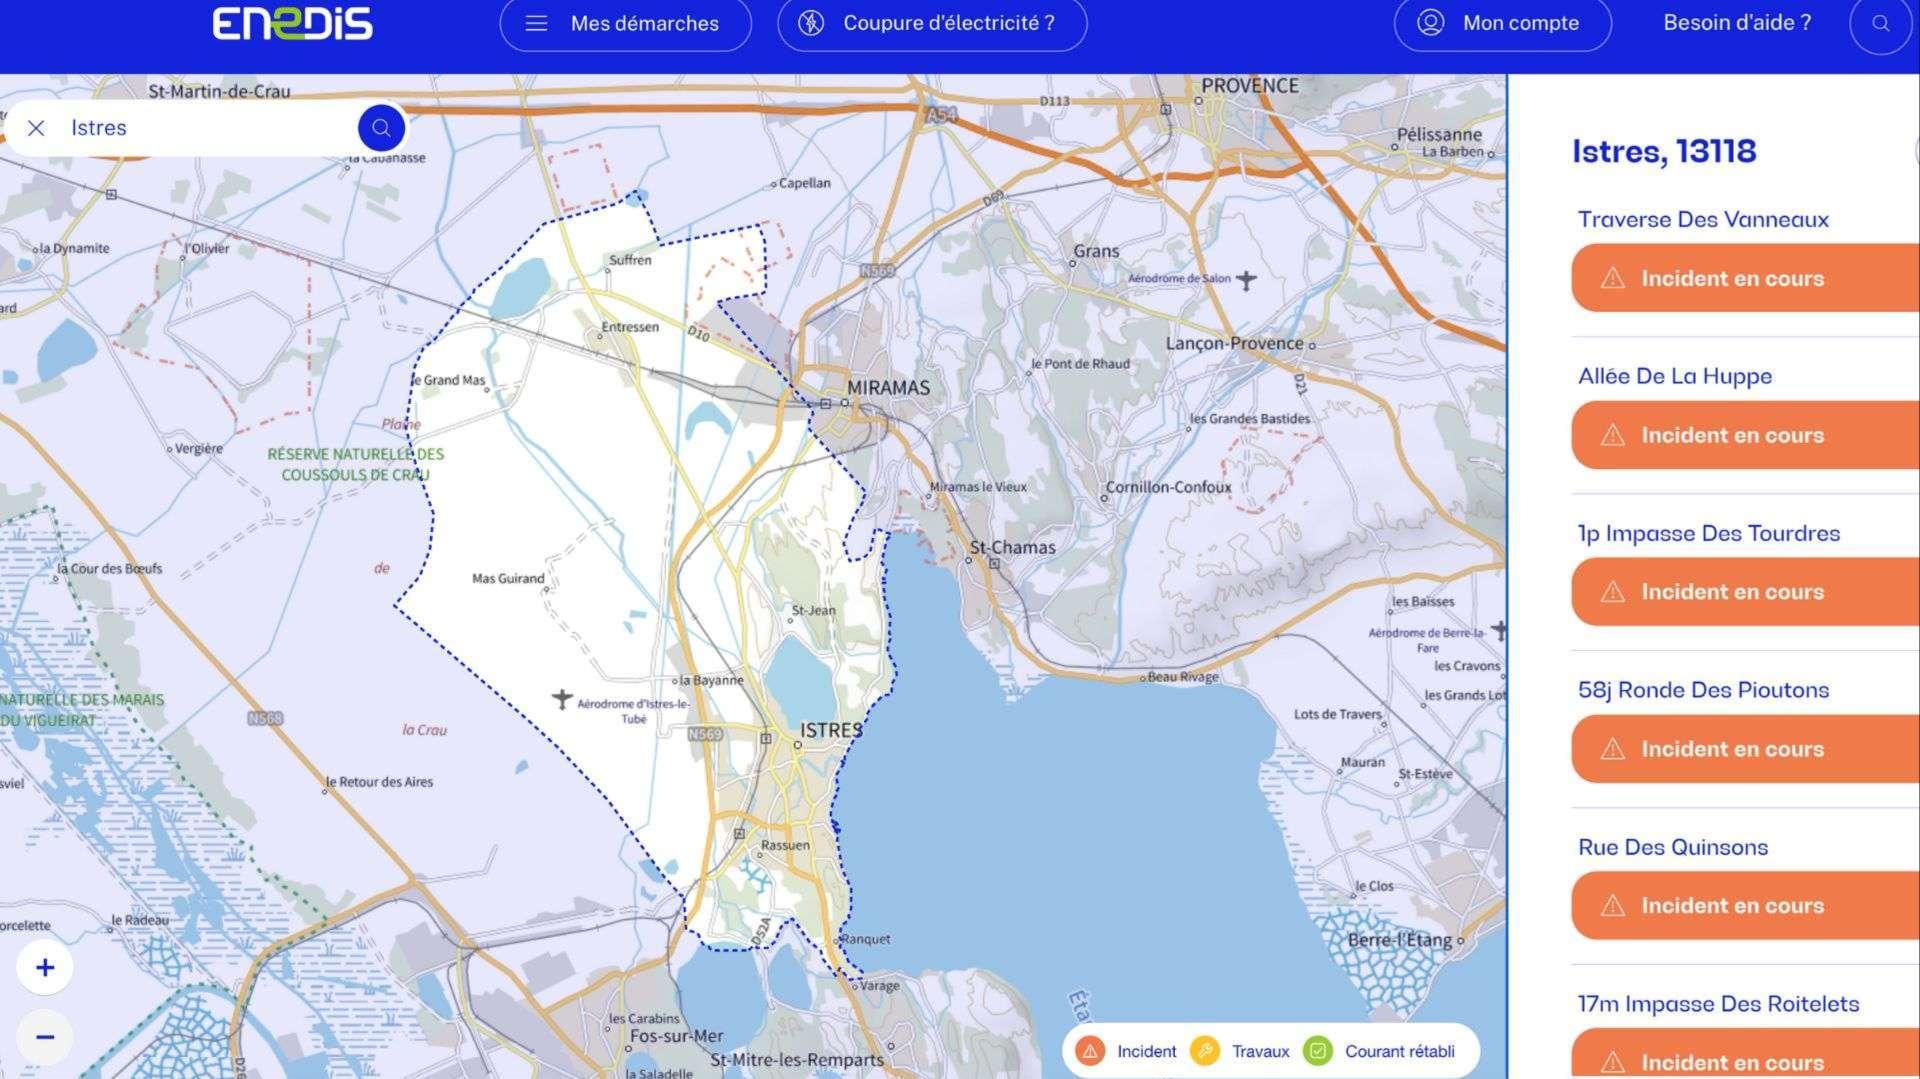Viewport: 1920px width, 1079px height.
Task: Click the Aérodrome de Salon plane icon
Action: click(x=1245, y=279)
